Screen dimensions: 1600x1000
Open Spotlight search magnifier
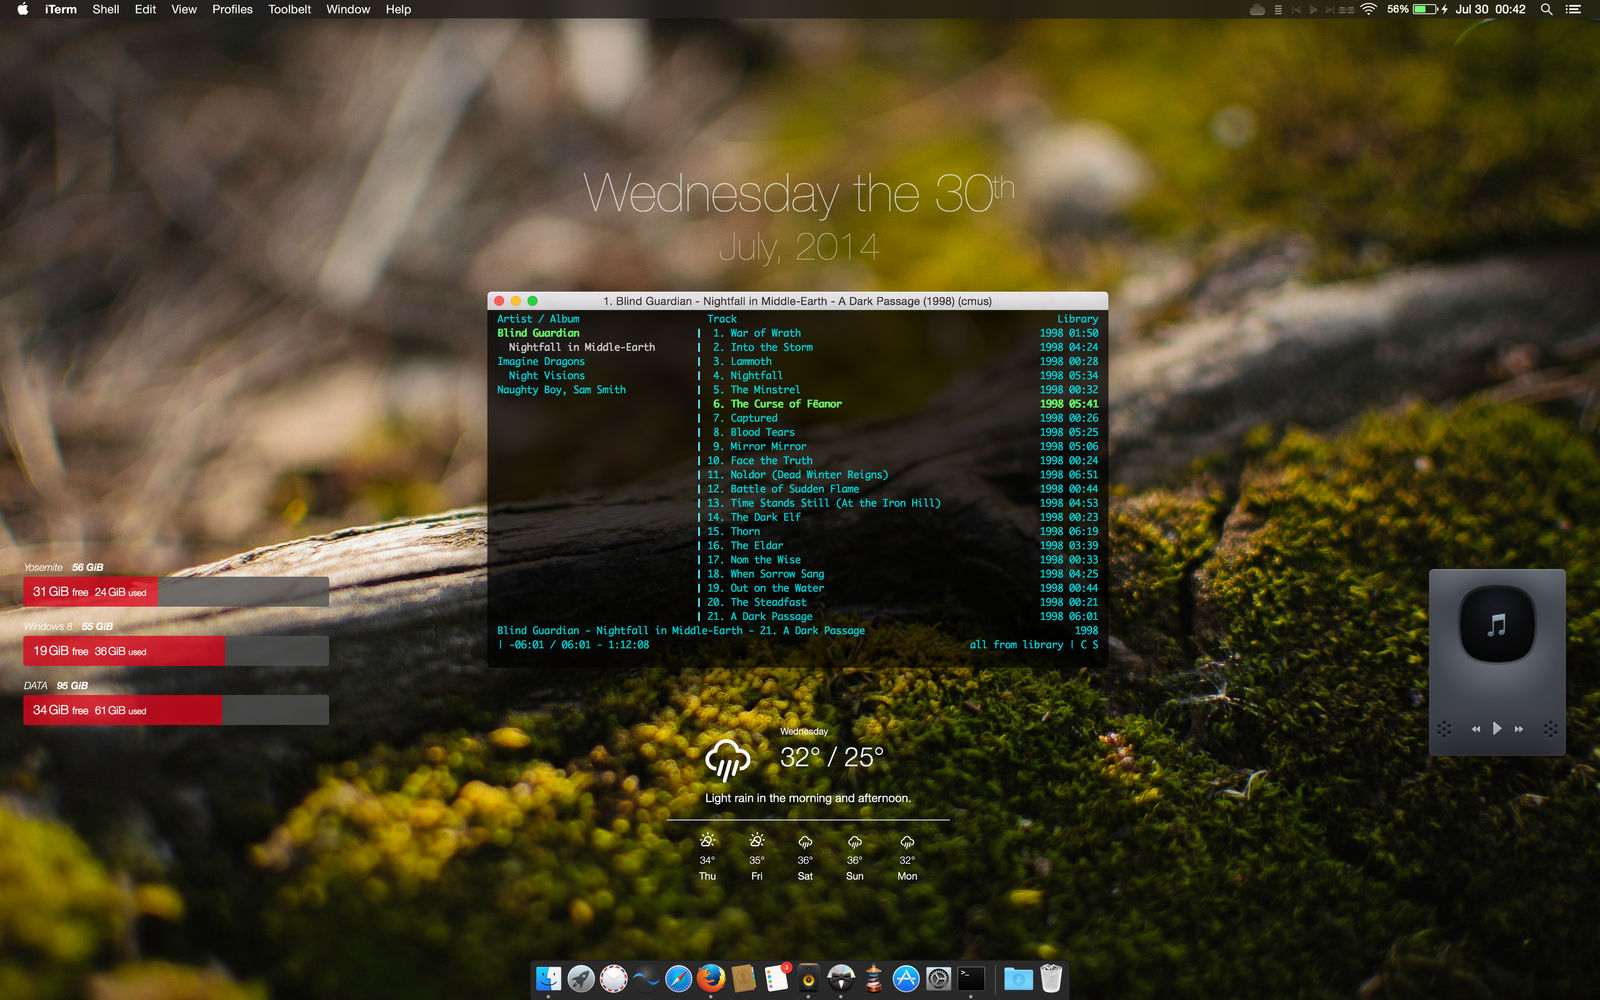click(x=1546, y=9)
